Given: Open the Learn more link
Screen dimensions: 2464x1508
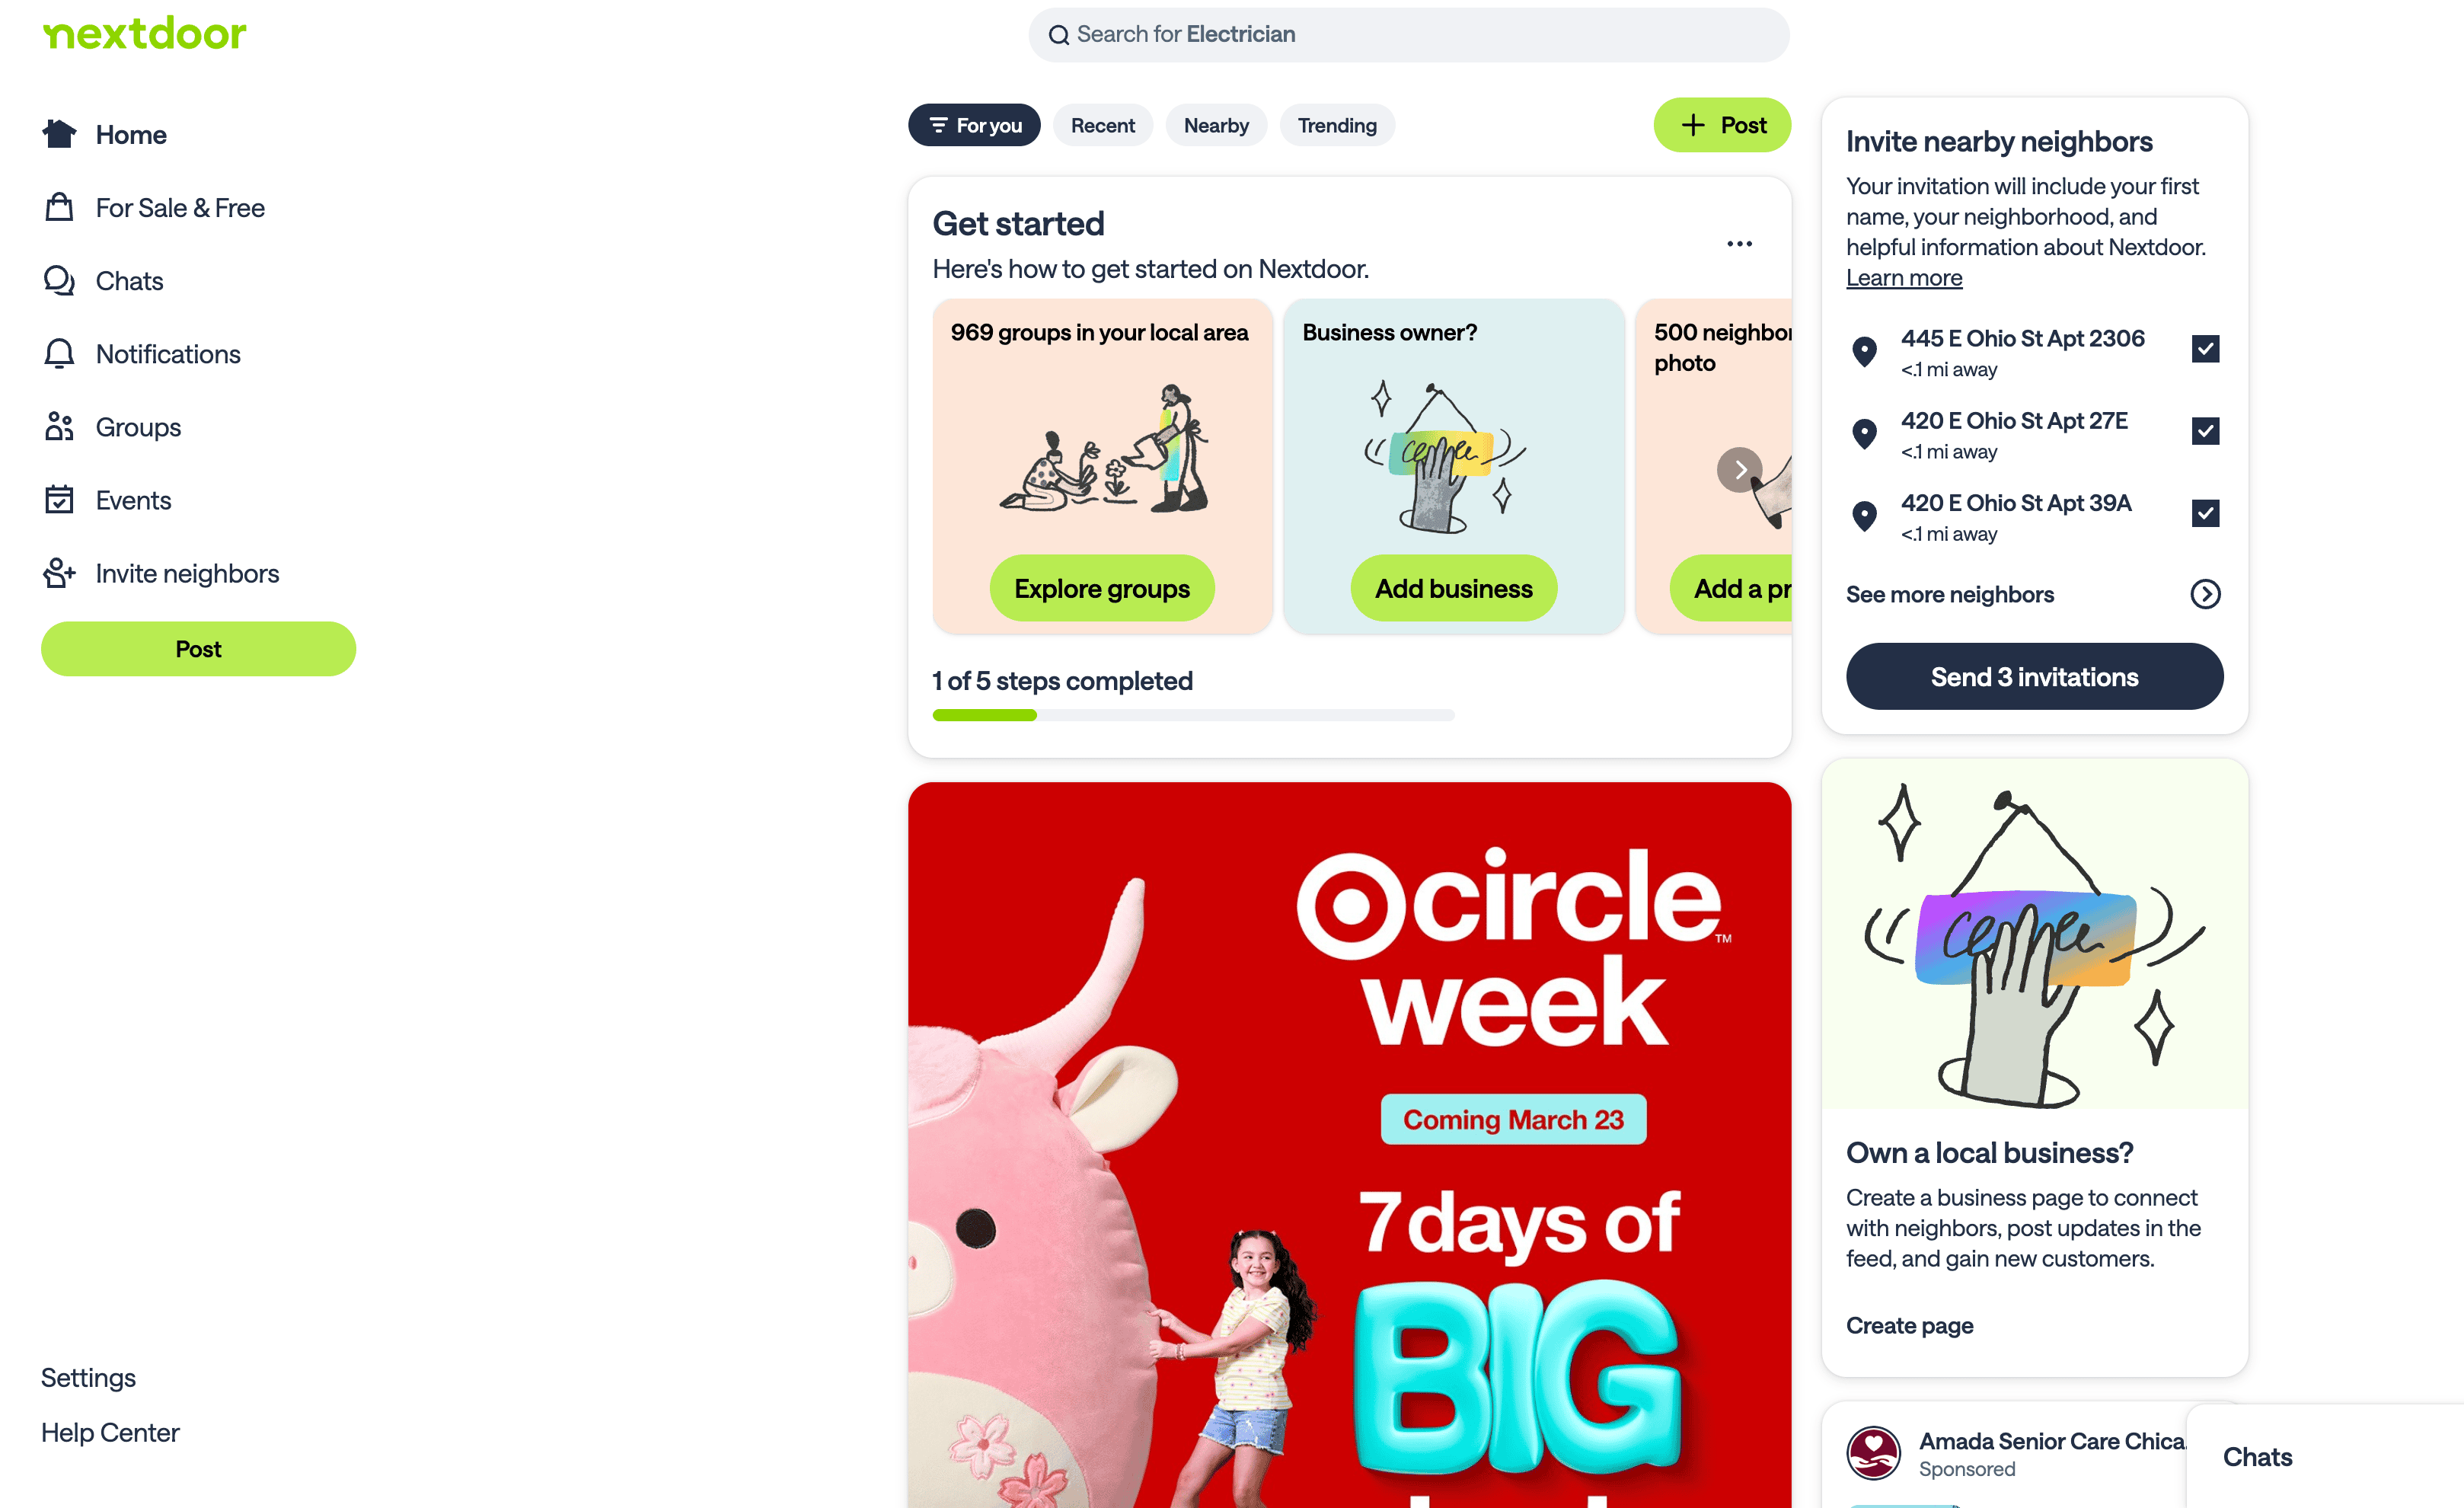Looking at the screenshot, I should [x=1903, y=277].
